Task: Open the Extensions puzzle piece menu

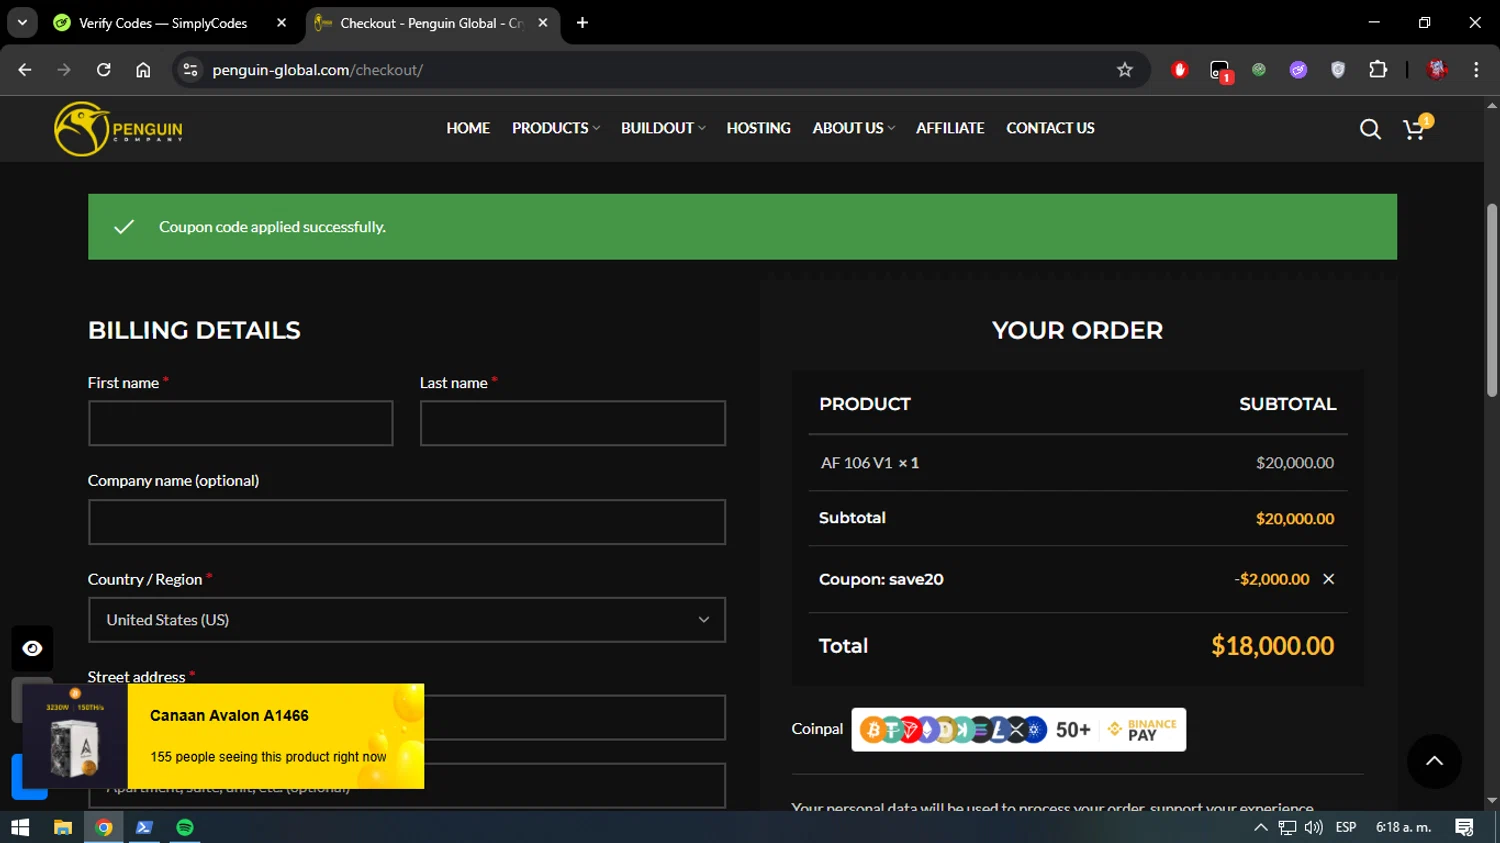Action: coord(1378,70)
